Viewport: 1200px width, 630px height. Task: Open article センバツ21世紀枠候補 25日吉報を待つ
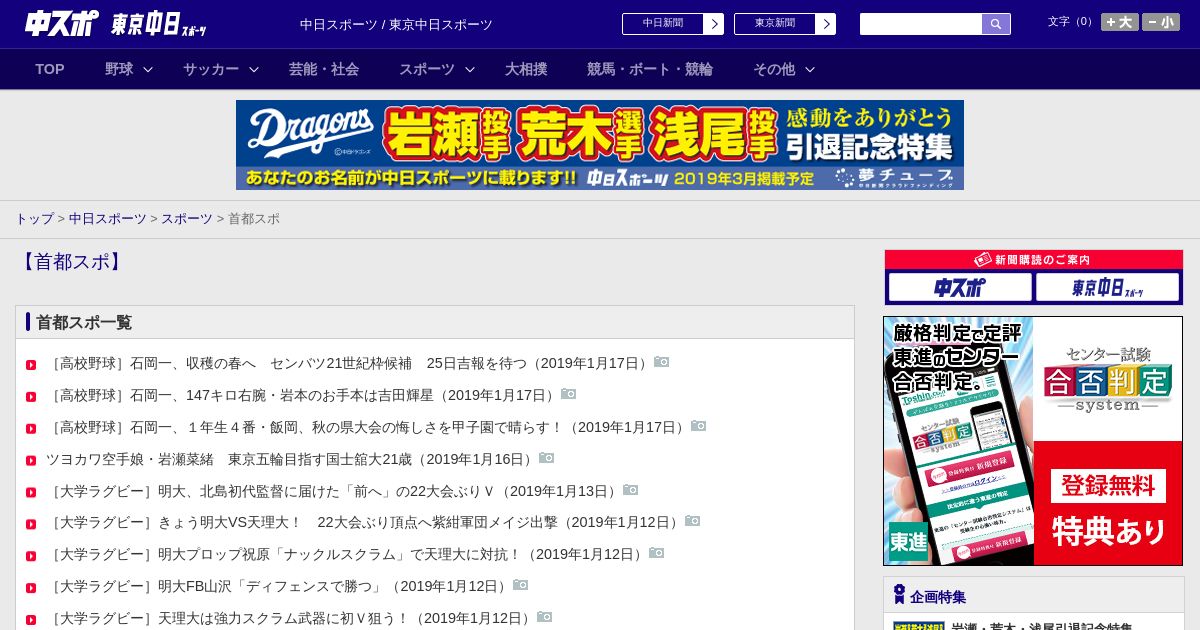pos(349,363)
